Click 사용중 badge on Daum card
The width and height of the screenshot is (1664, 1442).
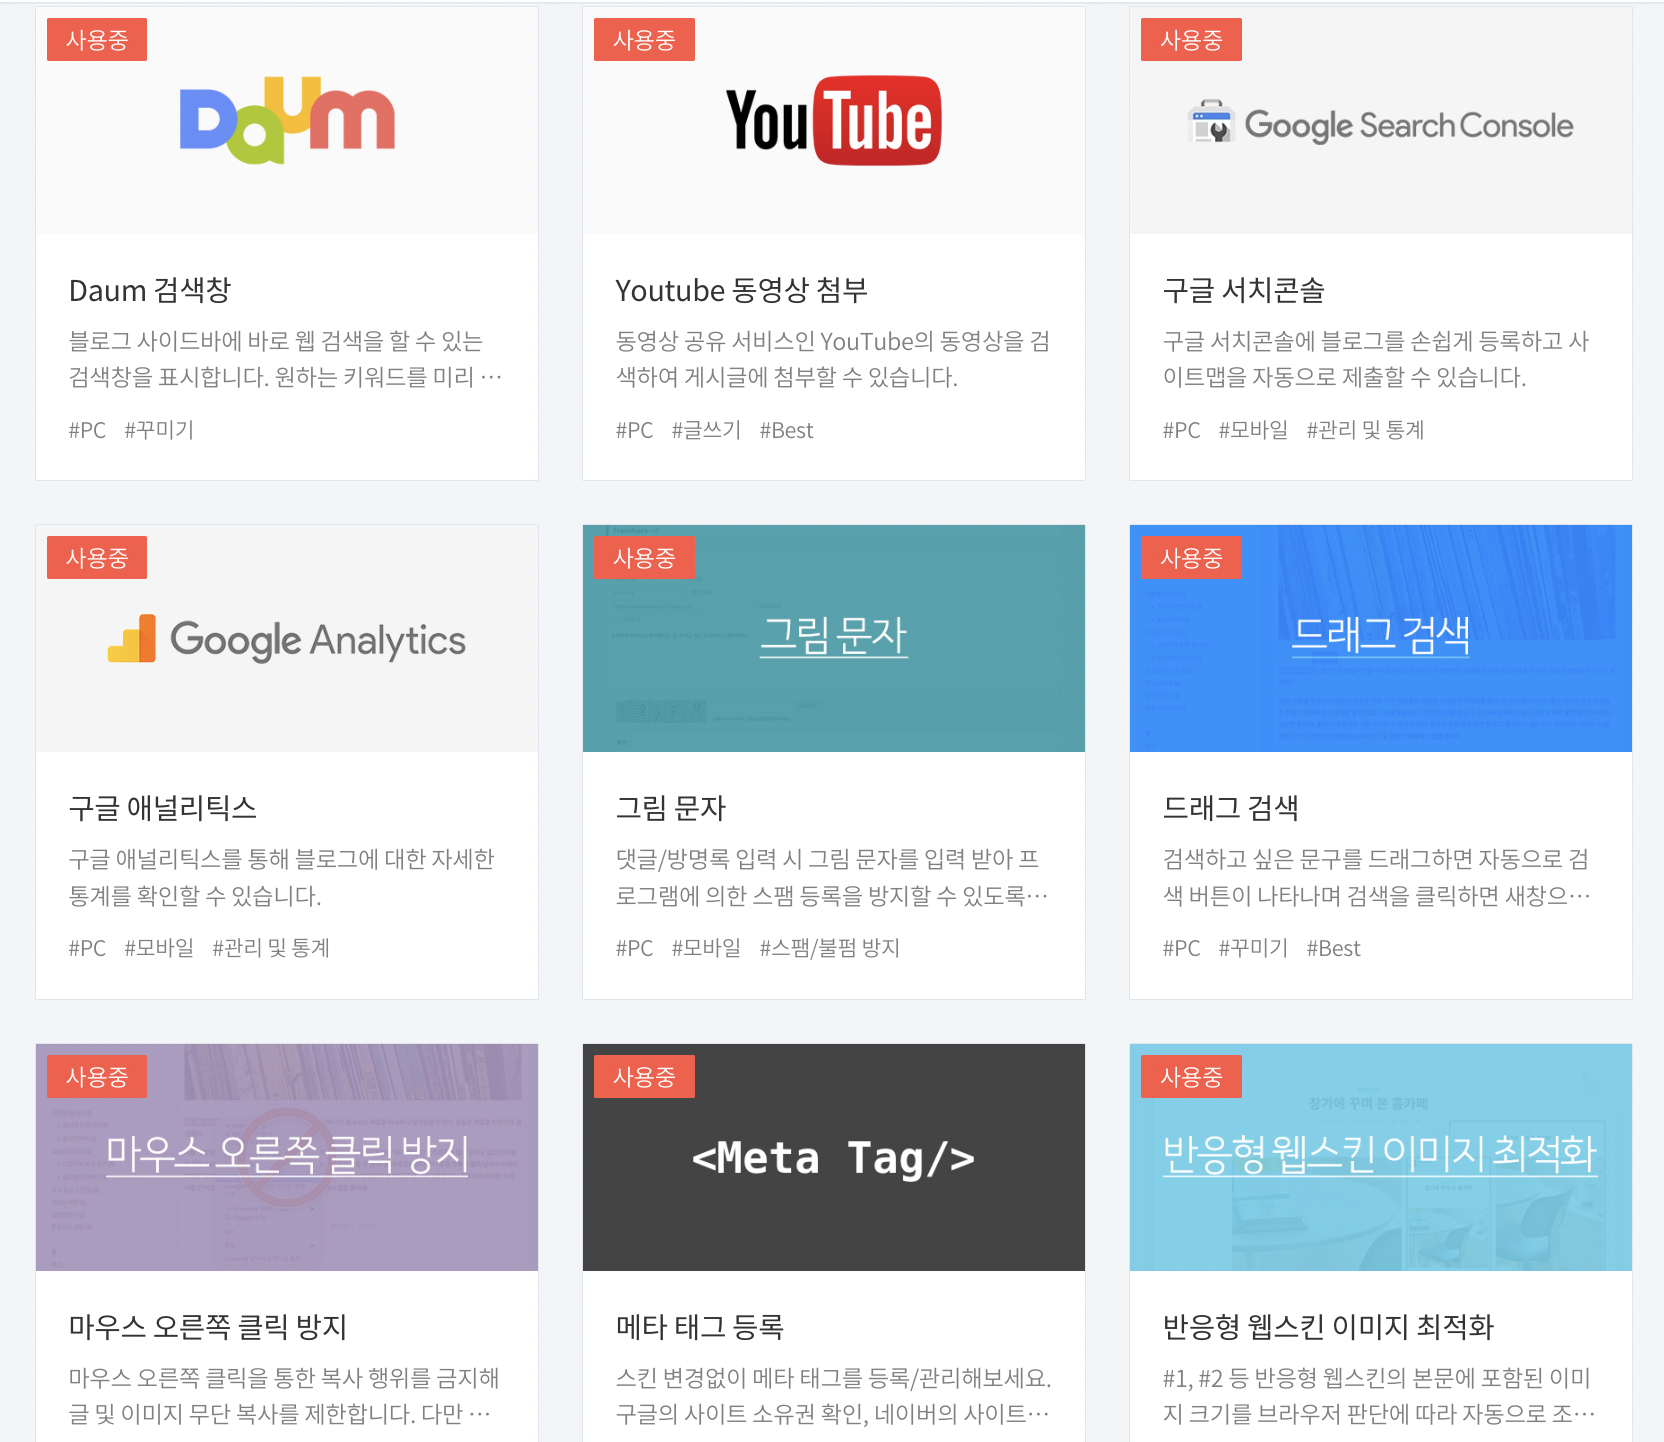click(x=97, y=40)
